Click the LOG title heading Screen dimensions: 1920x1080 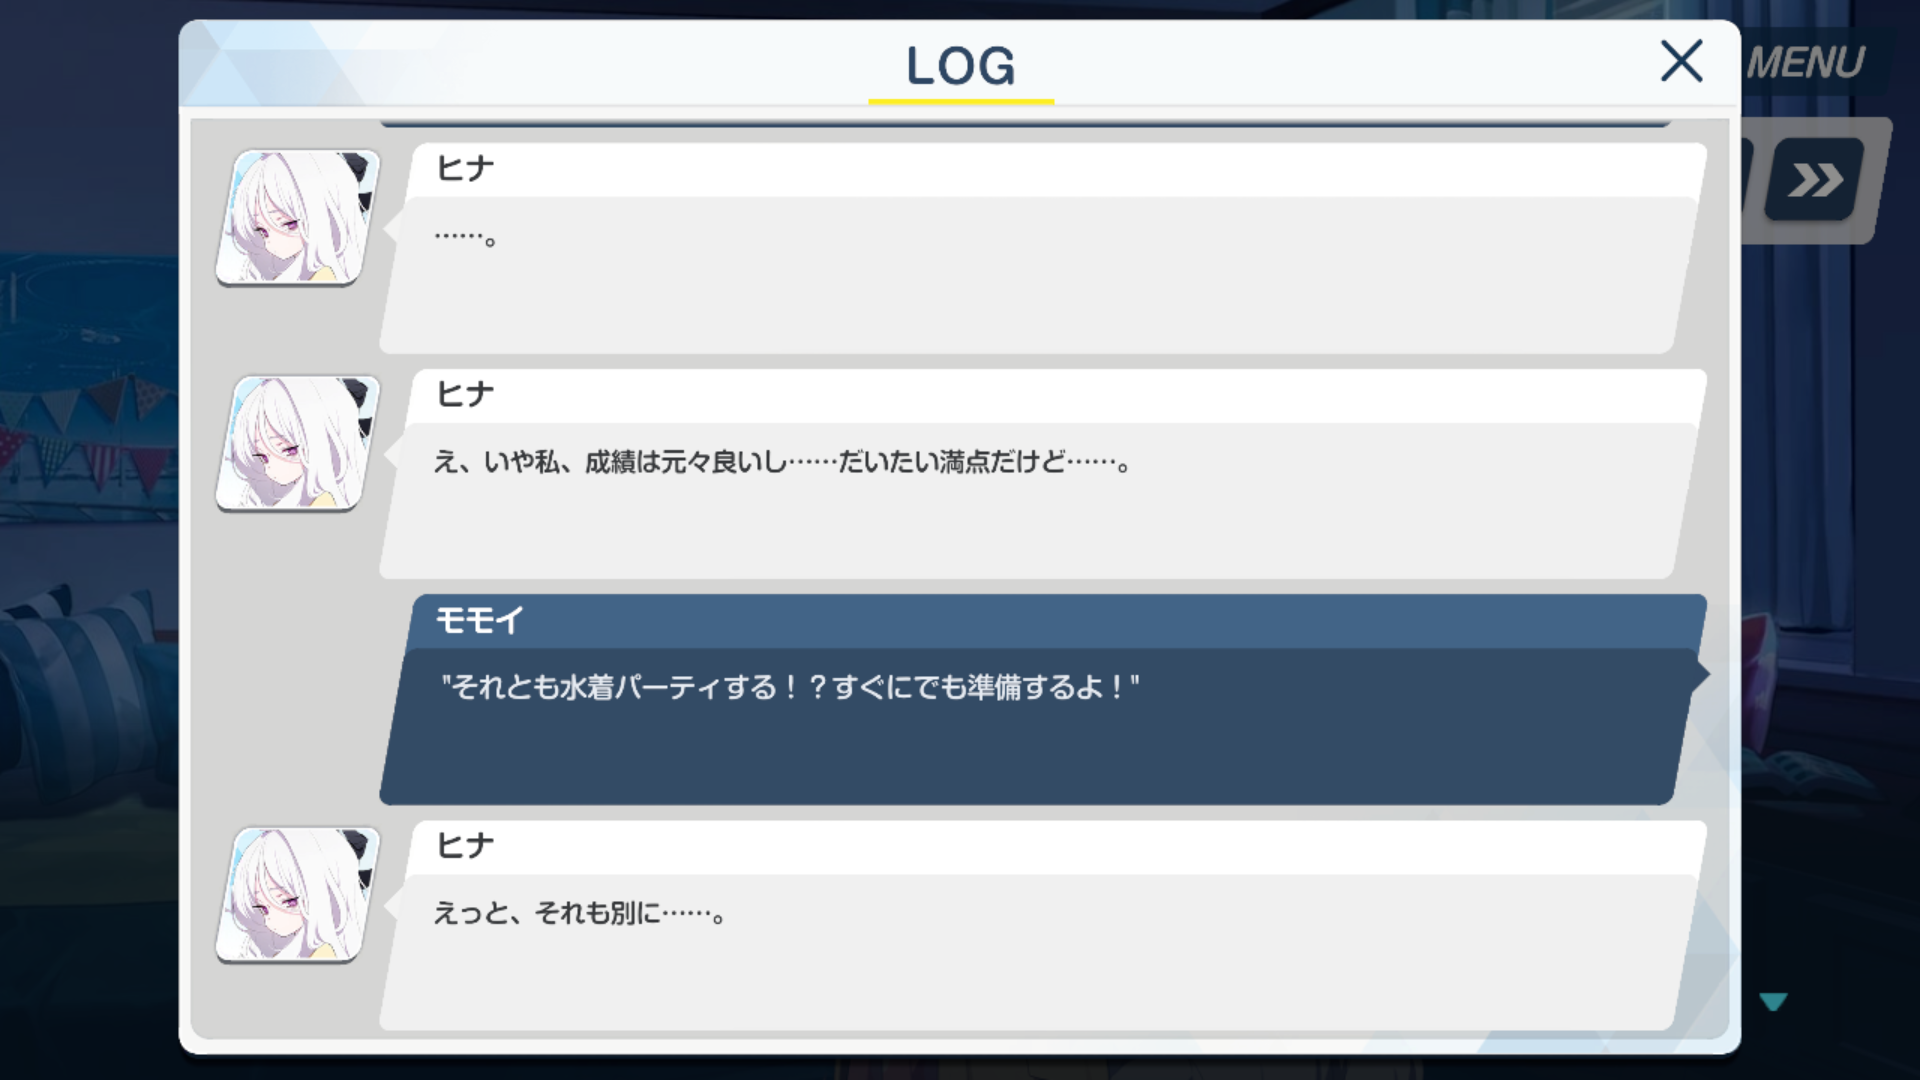960,66
